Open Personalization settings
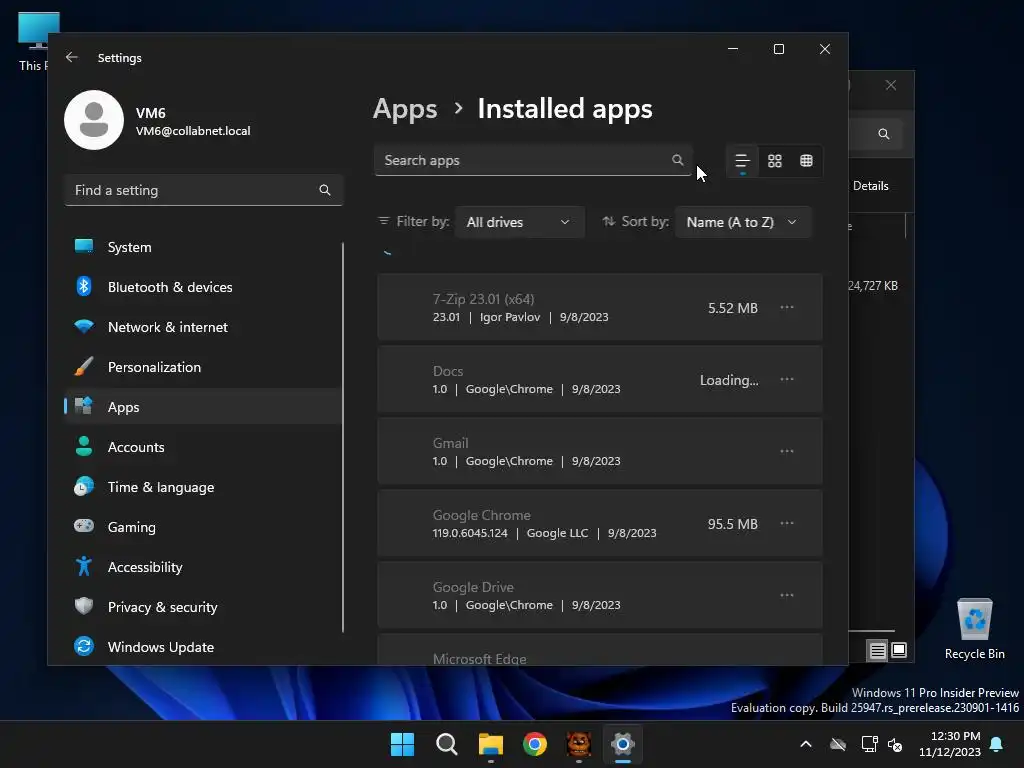The width and height of the screenshot is (1024, 768). click(x=202, y=366)
